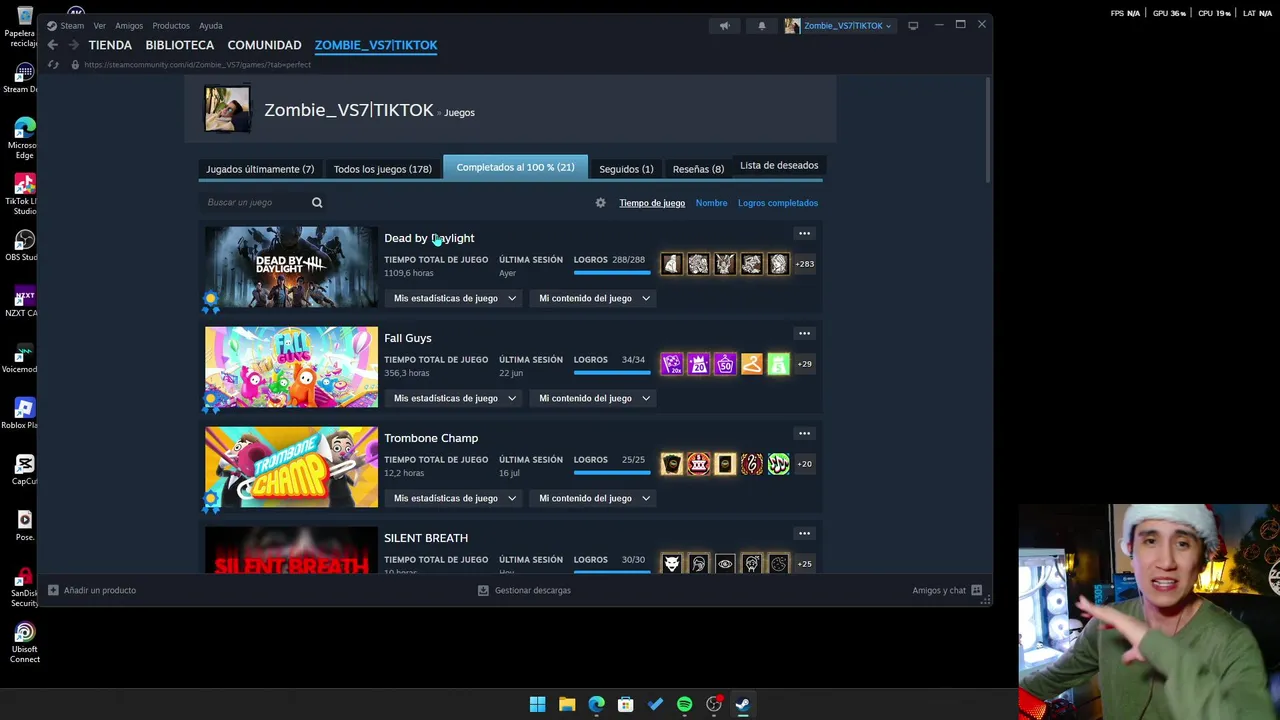The width and height of the screenshot is (1280, 720).
Task: Open the Ayuda menu
Action: click(x=210, y=26)
